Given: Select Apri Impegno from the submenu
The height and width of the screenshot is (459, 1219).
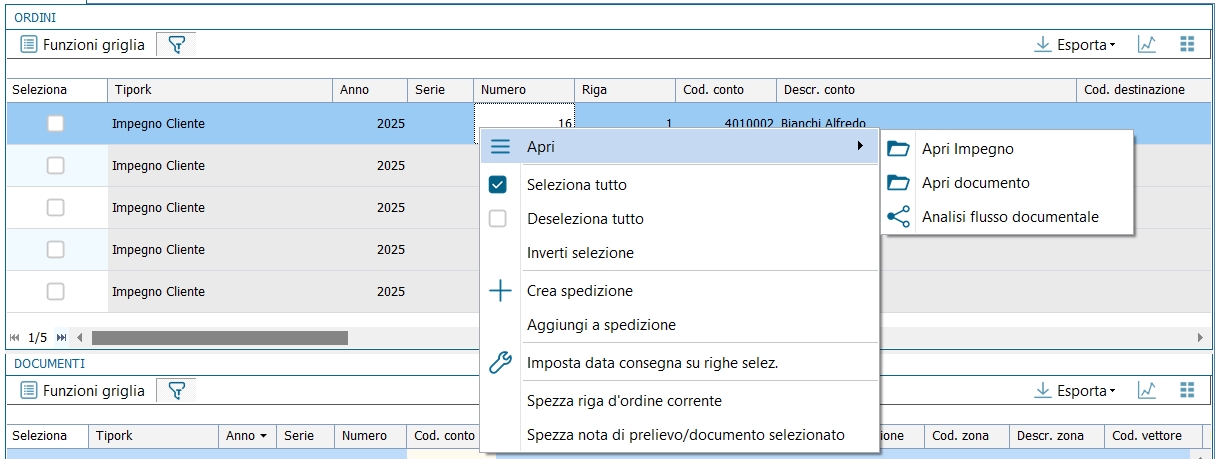Looking at the screenshot, I should 967,149.
